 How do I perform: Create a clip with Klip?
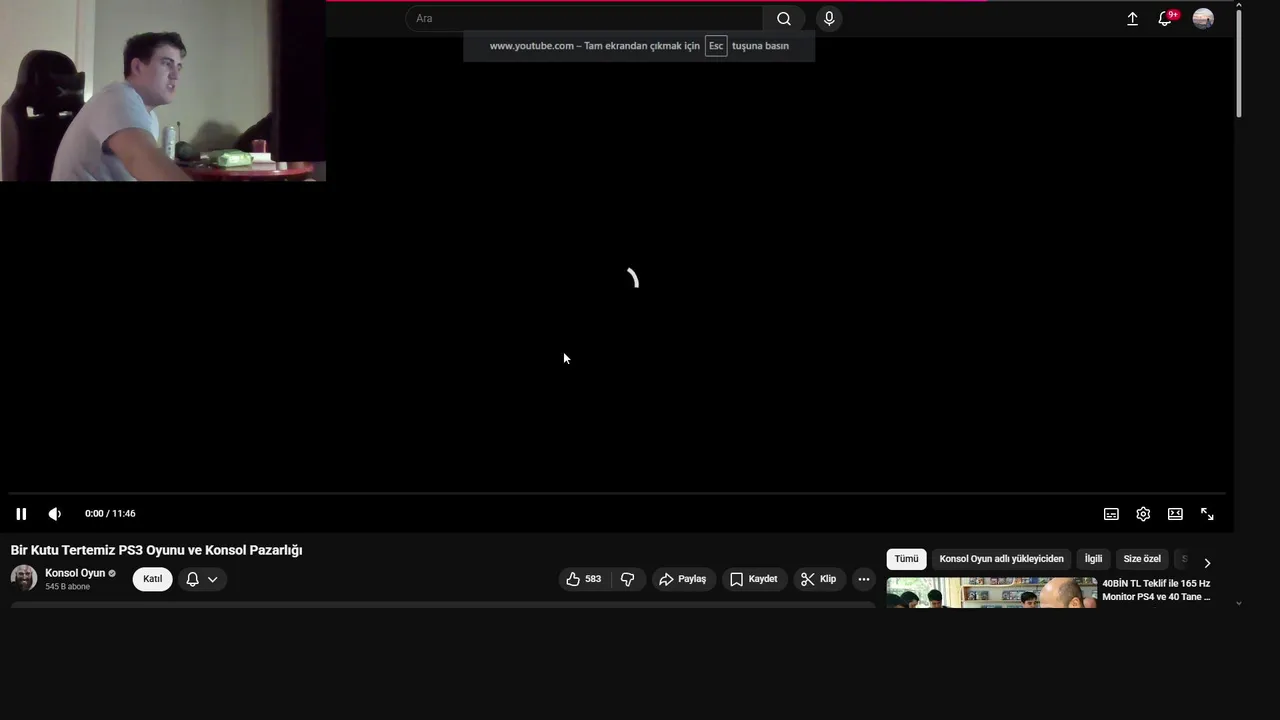[x=819, y=579]
